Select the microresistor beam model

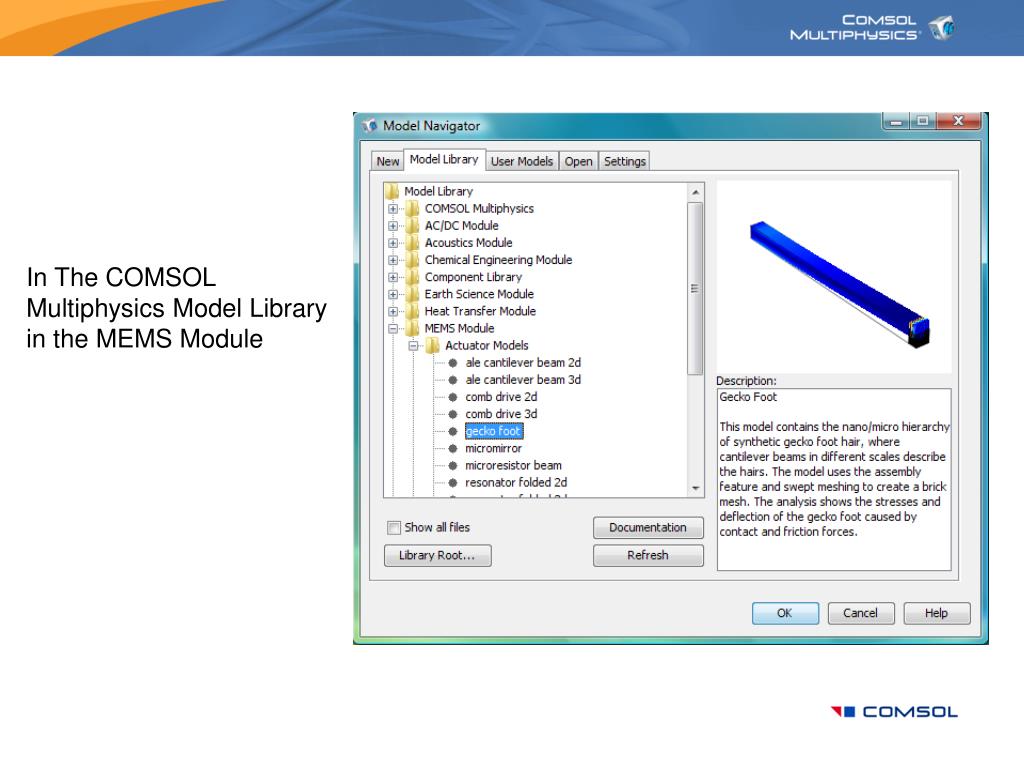coord(513,466)
